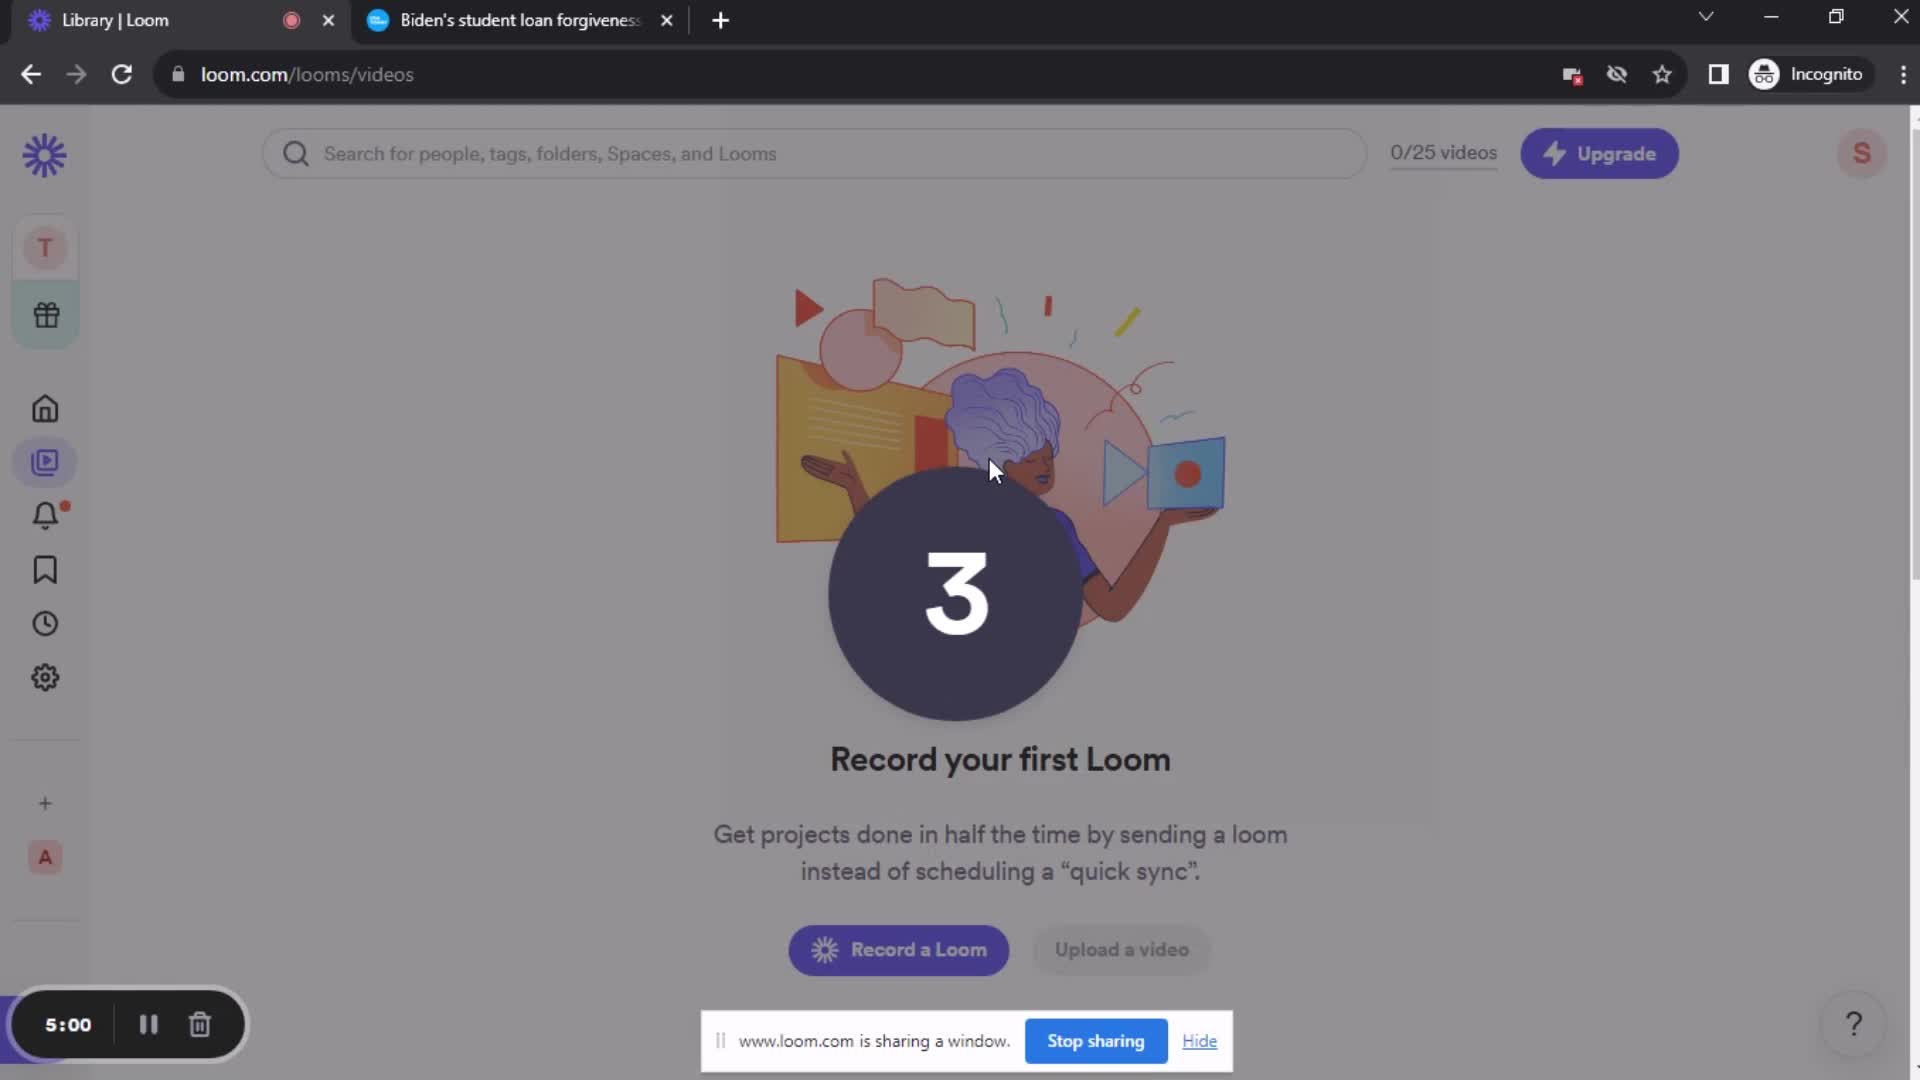1920x1080 pixels.
Task: Toggle the incognito mode indicator
Action: pos(1808,74)
